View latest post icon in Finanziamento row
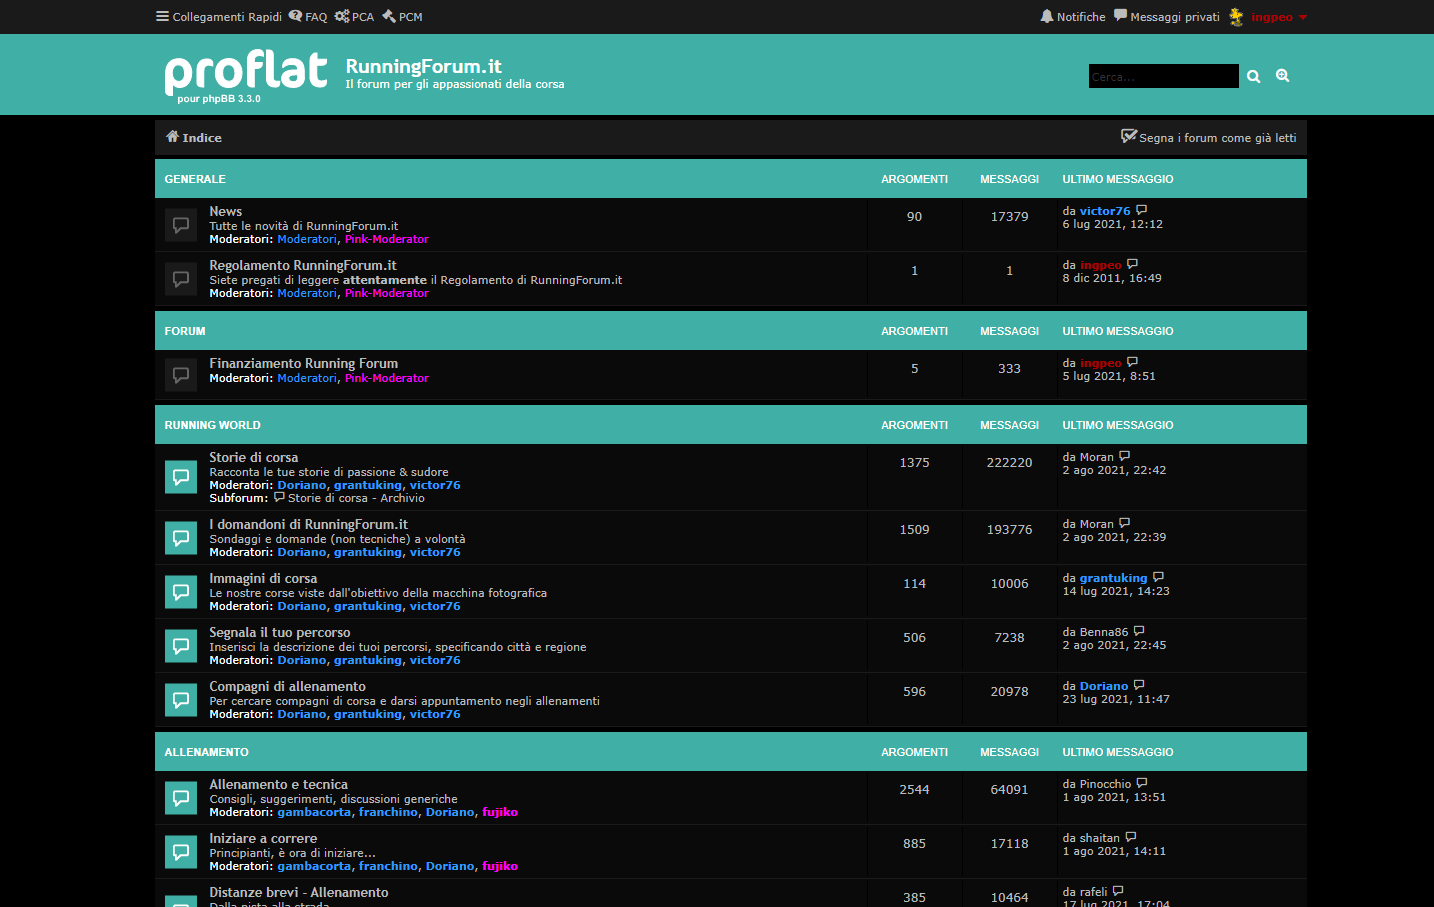Screen dimensions: 1434x907 click(1133, 362)
